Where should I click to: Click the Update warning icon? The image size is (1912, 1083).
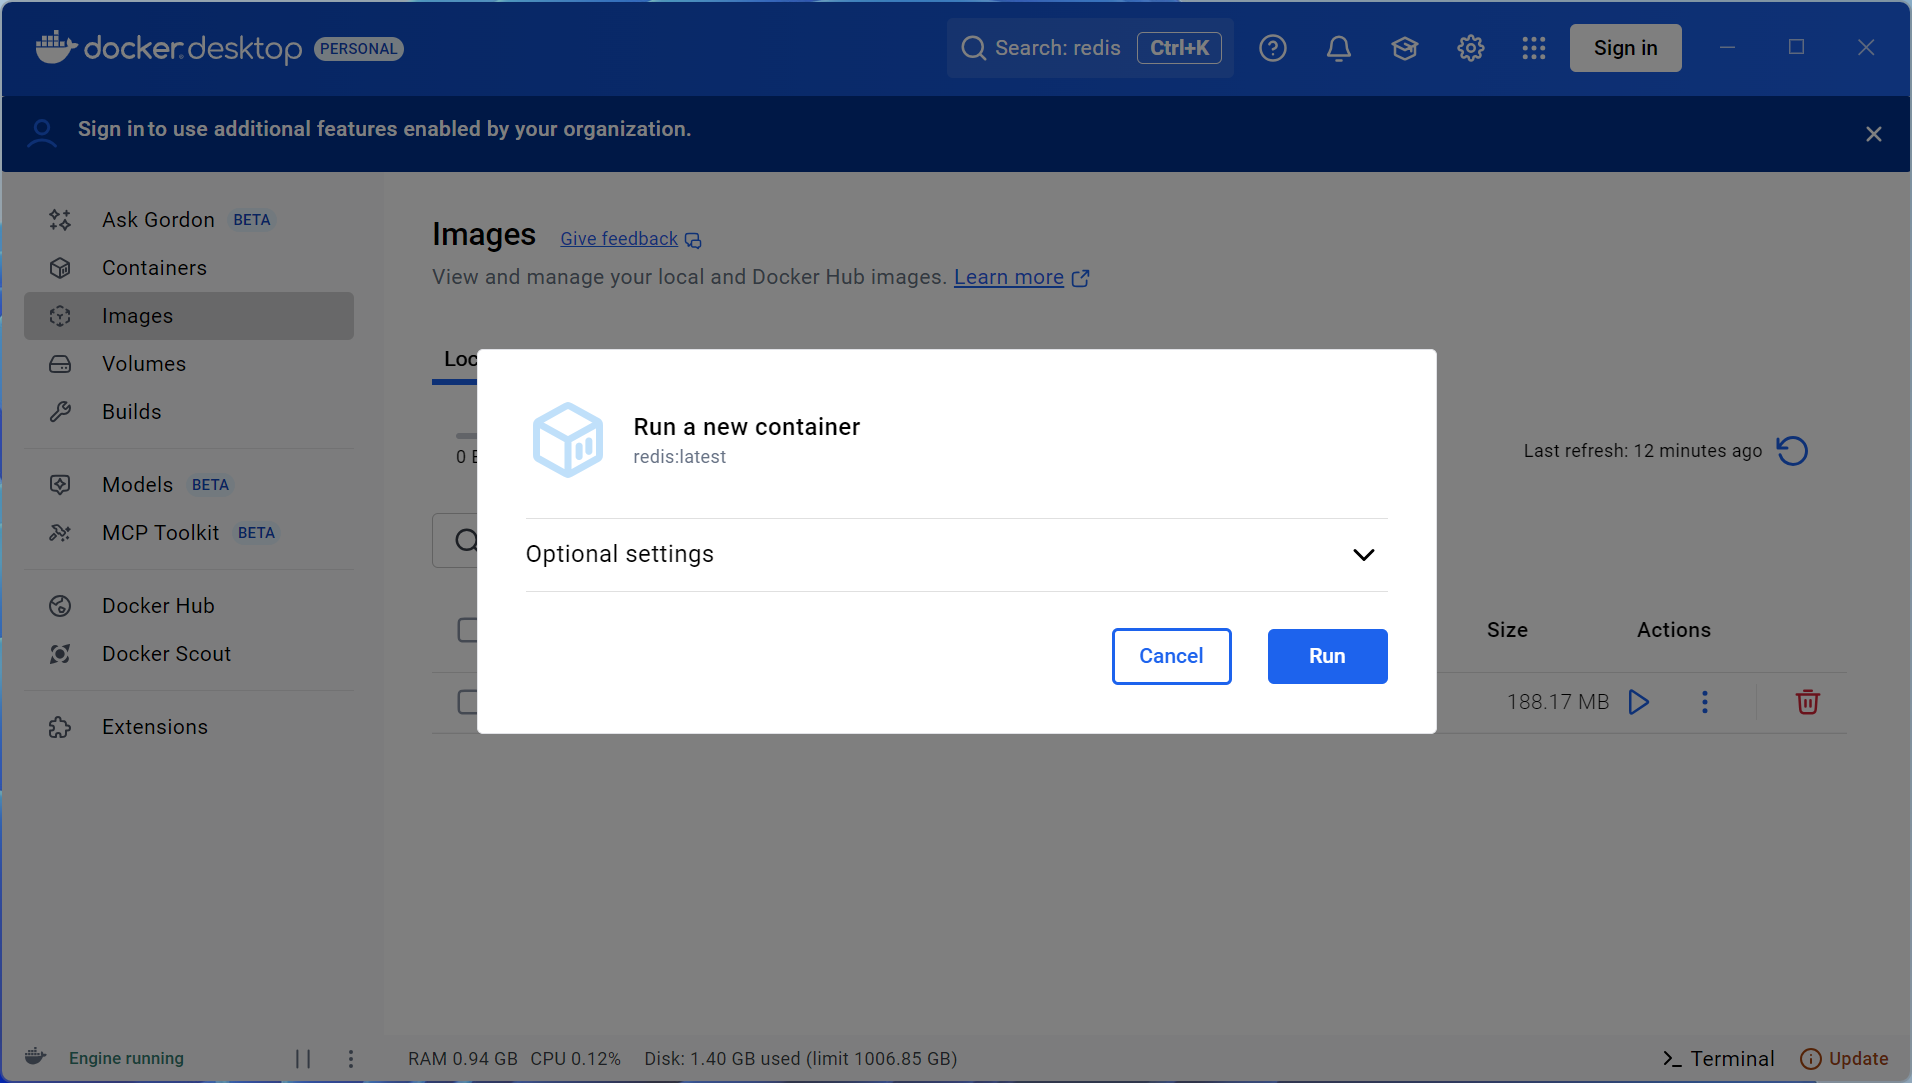1810,1059
